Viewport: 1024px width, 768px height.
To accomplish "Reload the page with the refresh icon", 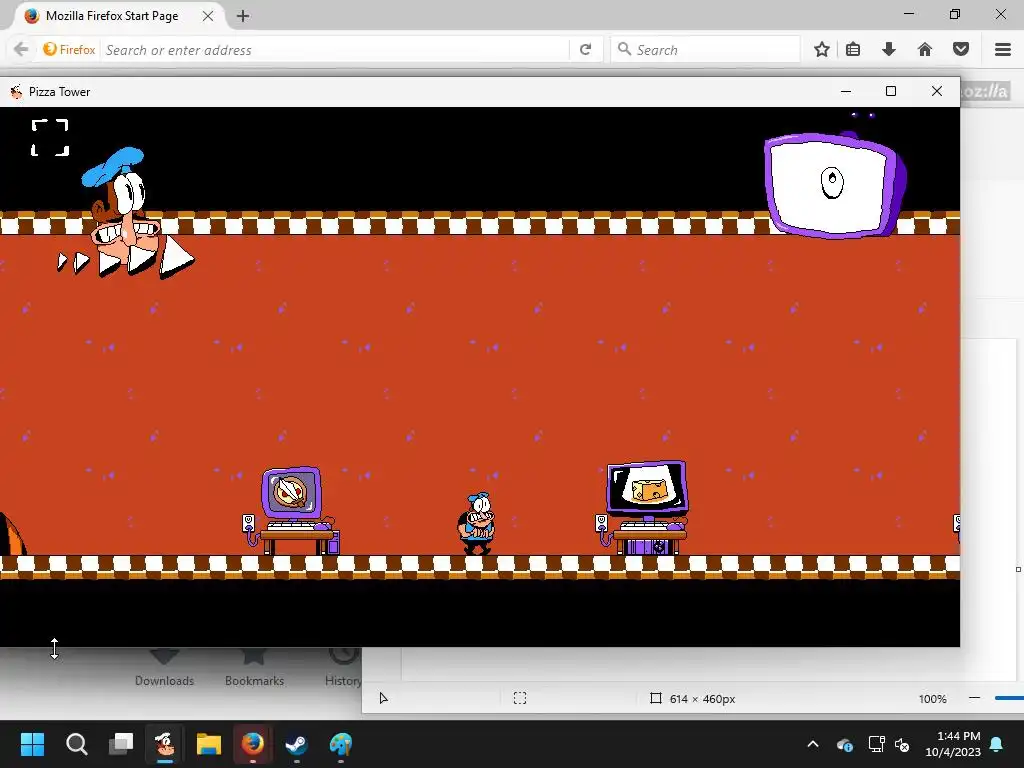I will click(x=585, y=50).
